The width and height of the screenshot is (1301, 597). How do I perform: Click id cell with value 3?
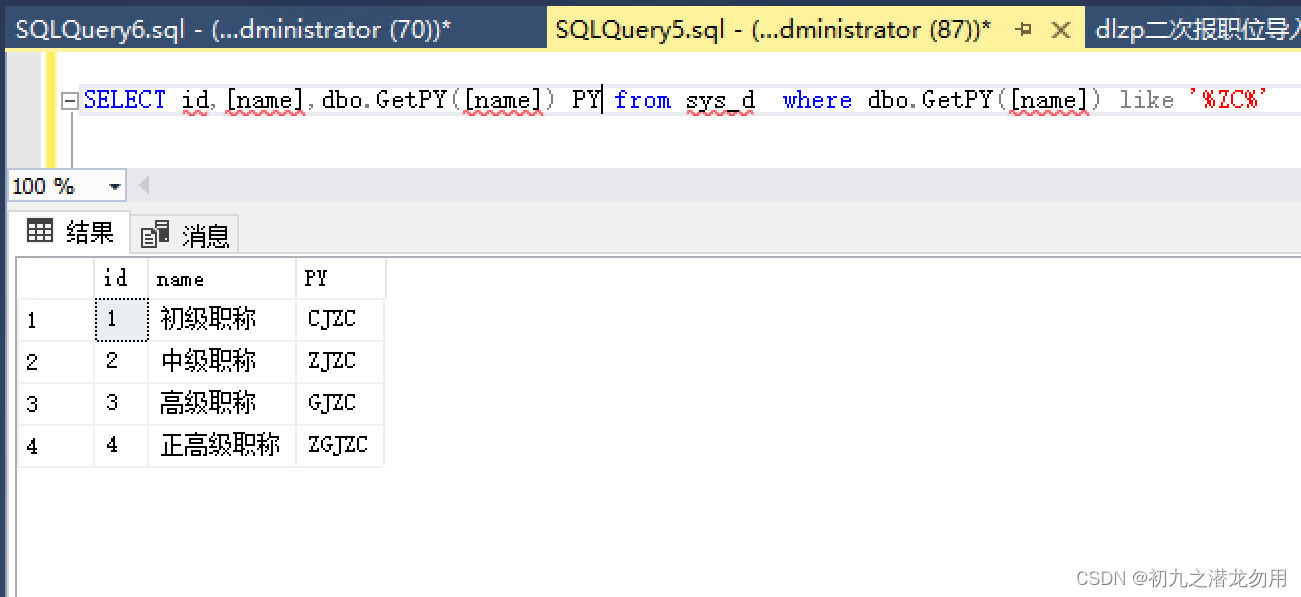121,404
